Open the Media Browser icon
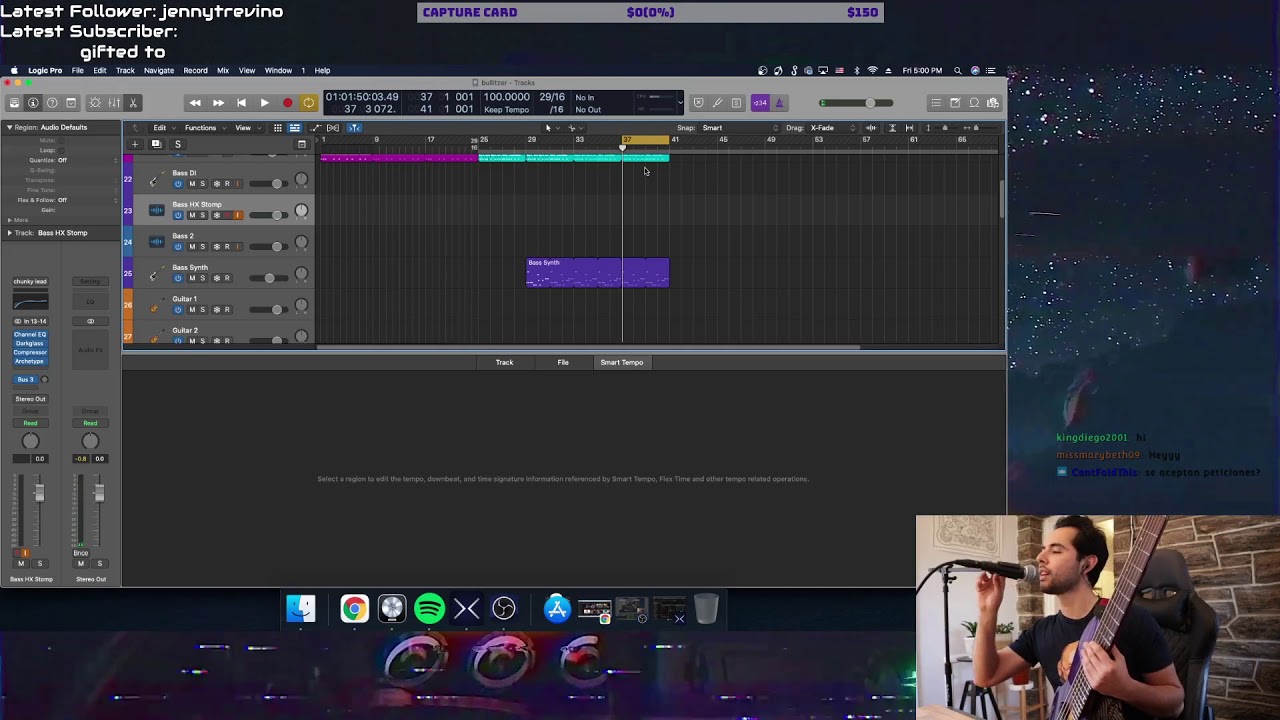Viewport: 1280px width, 720px height. [993, 103]
